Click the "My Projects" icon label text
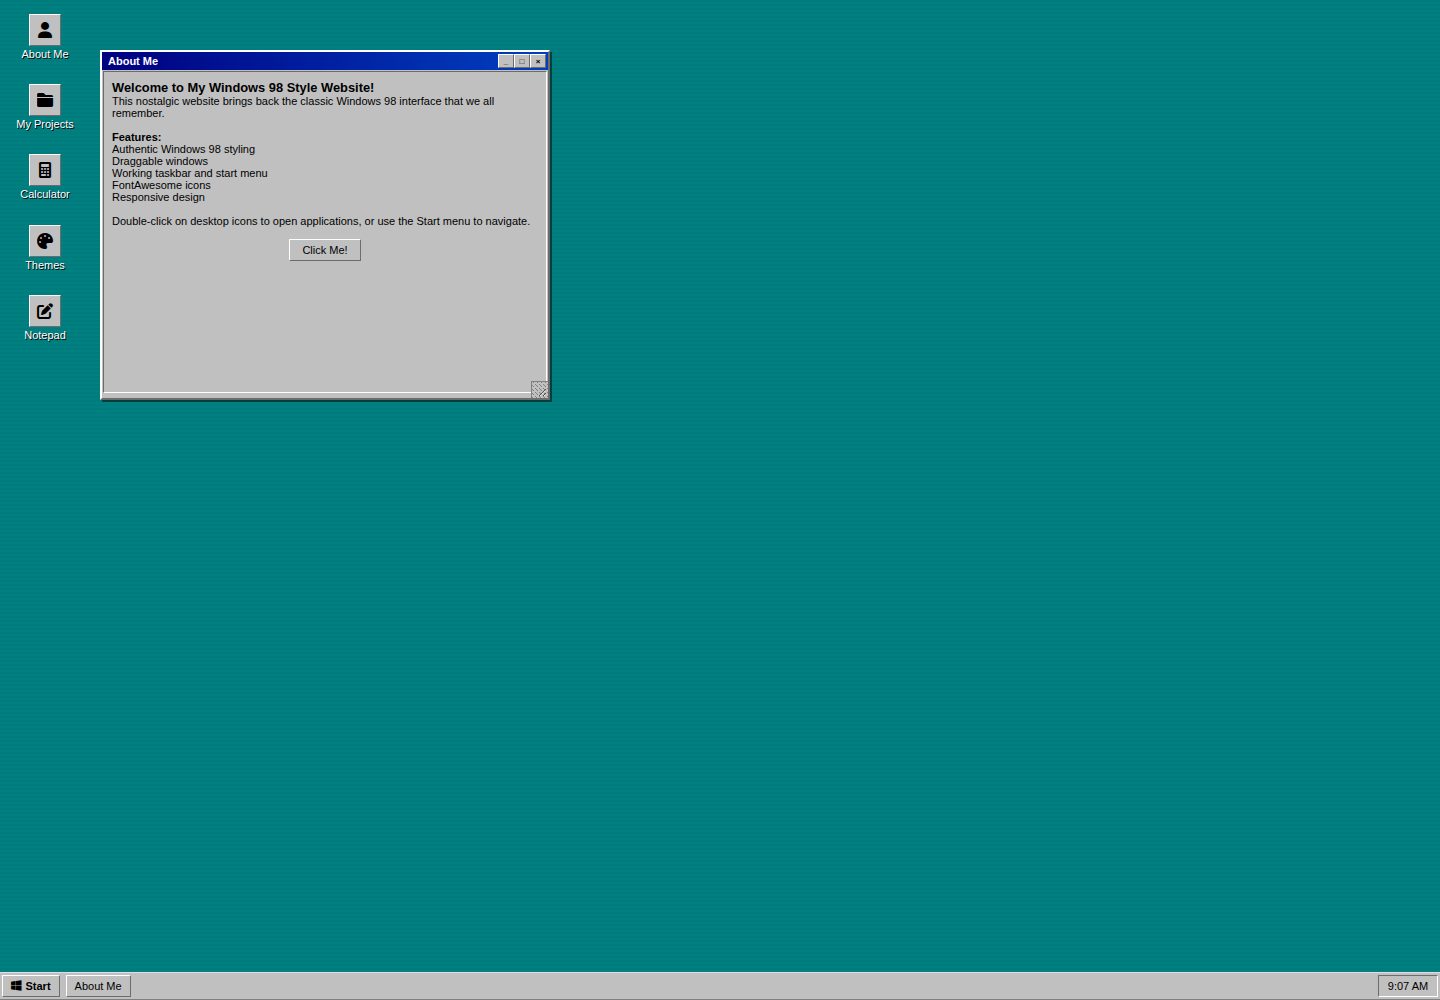Image resolution: width=1440 pixels, height=1000 pixels. [45, 124]
